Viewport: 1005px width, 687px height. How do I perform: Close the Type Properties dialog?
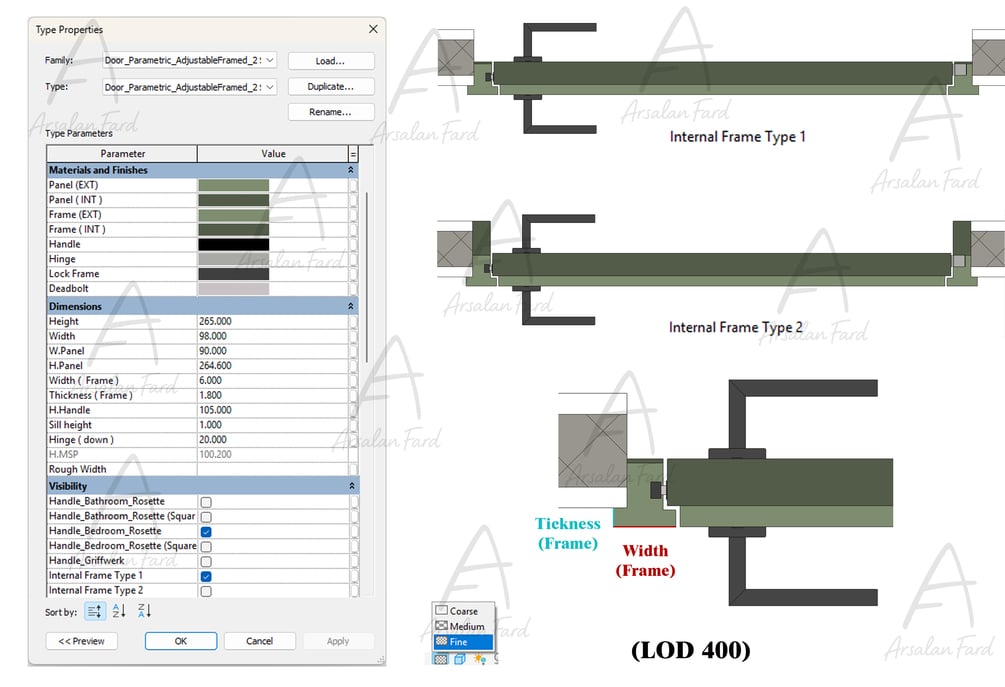pos(373,29)
